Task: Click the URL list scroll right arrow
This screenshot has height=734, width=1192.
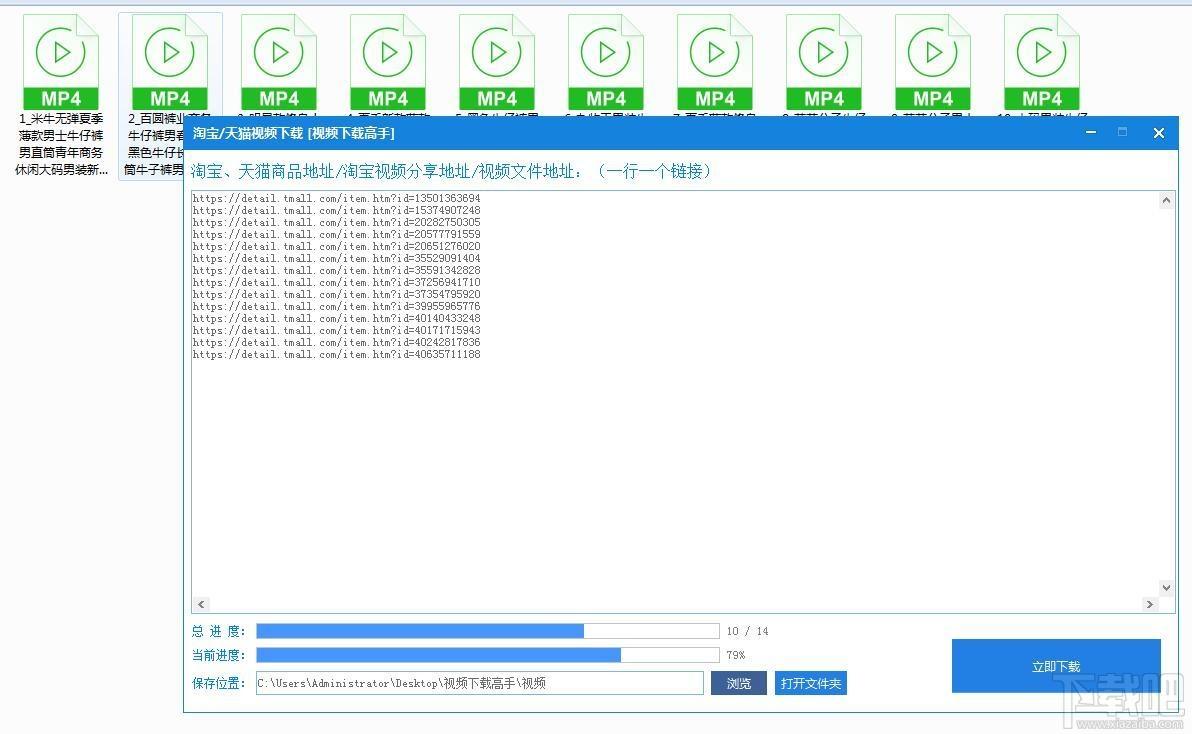Action: point(1149,605)
